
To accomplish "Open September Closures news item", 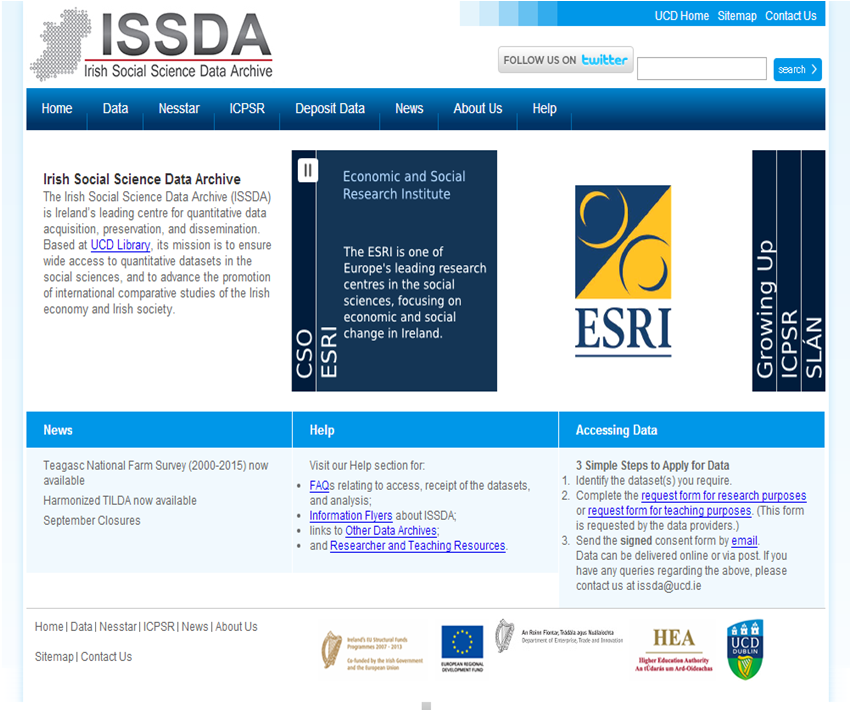I will 92,520.
